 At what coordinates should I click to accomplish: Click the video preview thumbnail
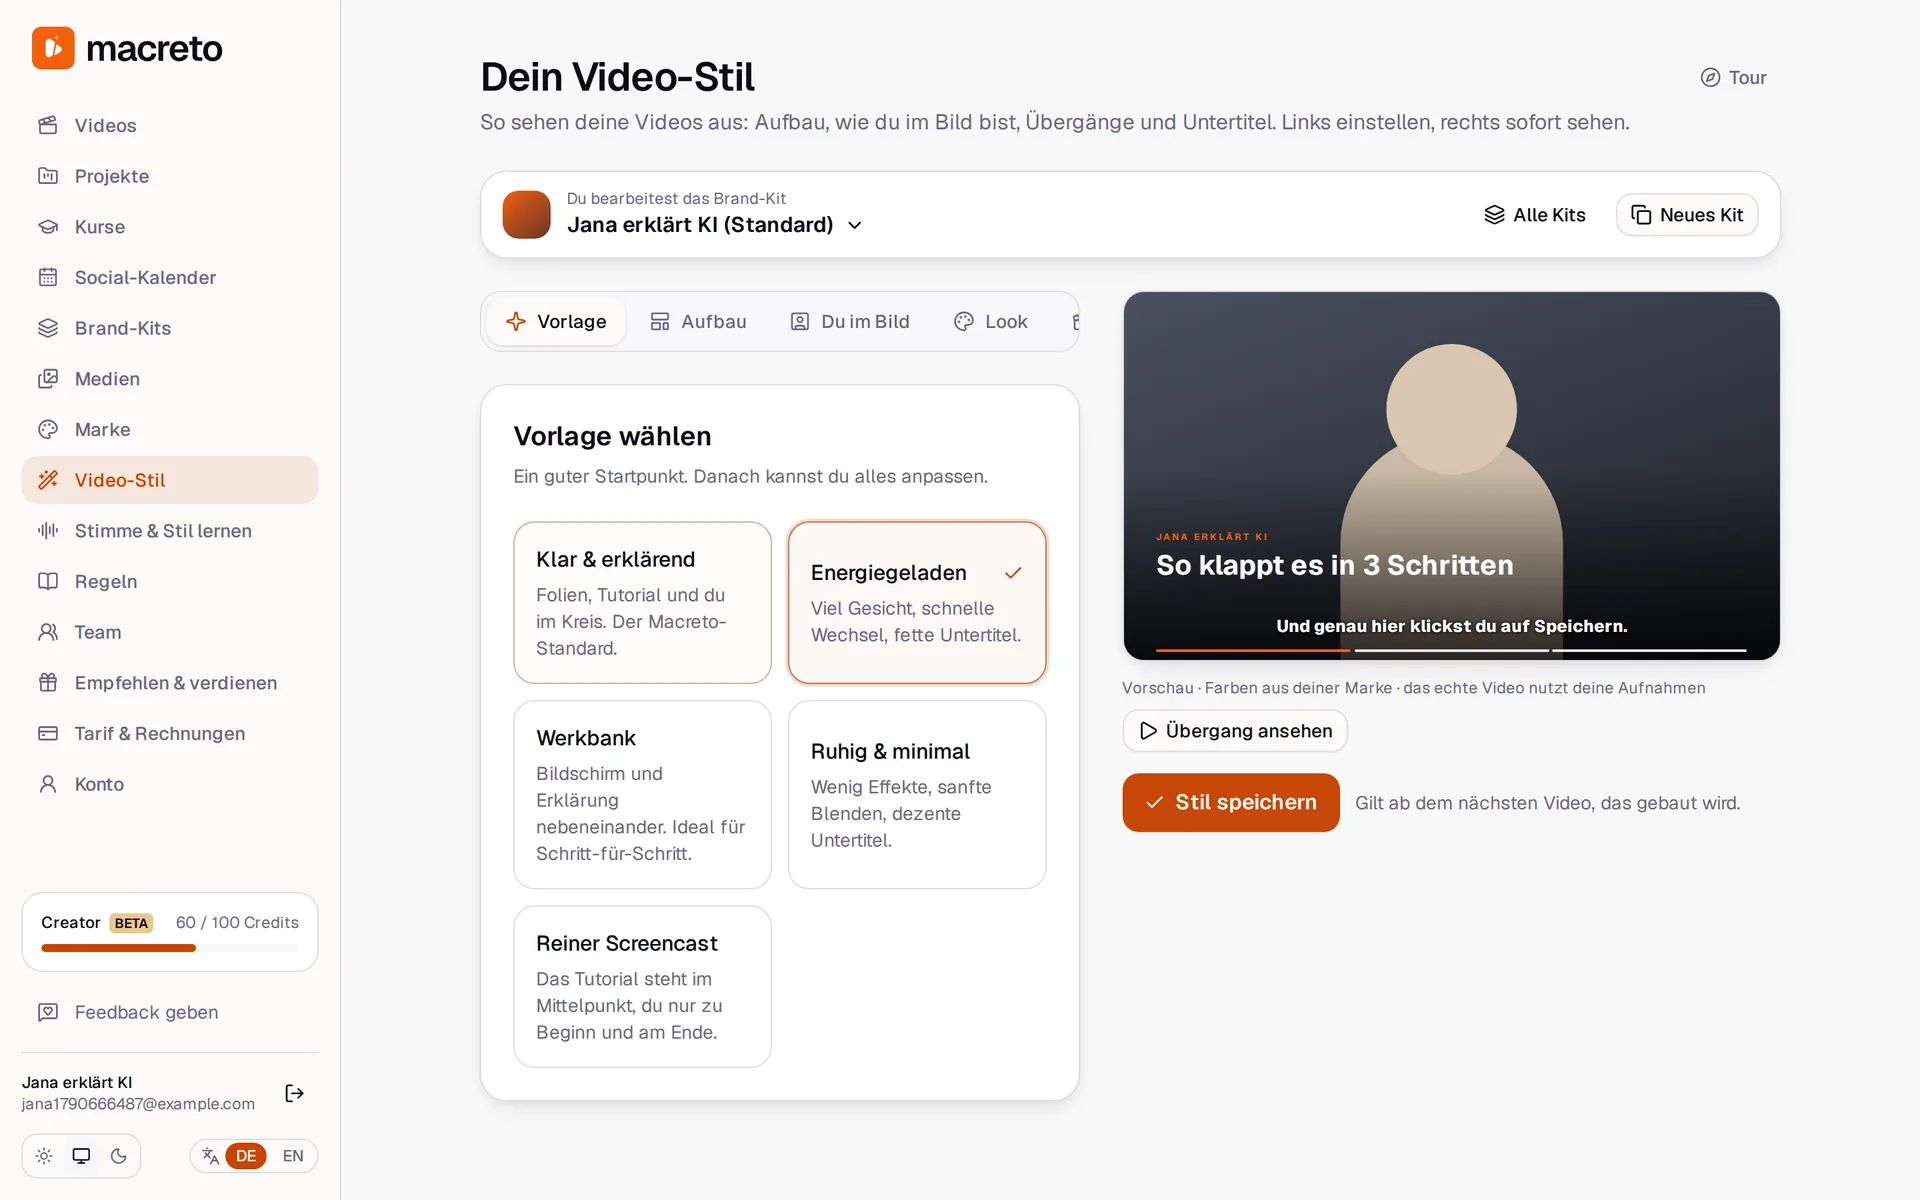(1451, 476)
